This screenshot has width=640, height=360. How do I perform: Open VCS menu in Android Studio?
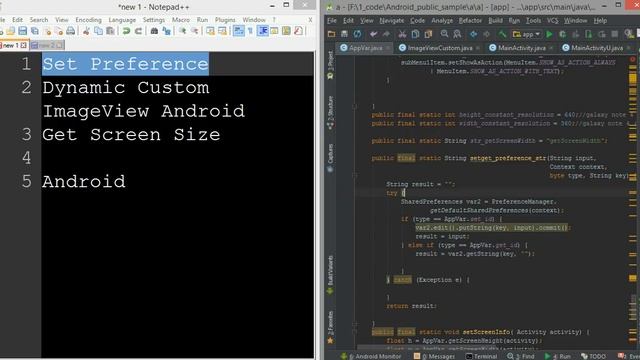point(553,20)
